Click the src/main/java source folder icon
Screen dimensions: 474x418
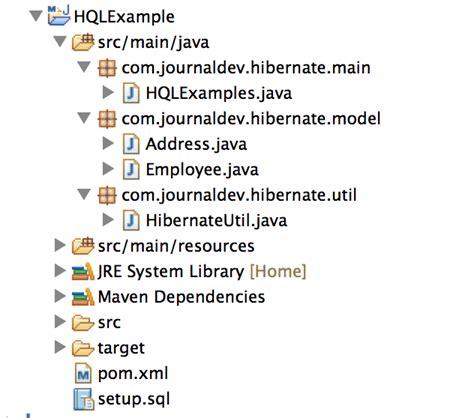point(83,42)
